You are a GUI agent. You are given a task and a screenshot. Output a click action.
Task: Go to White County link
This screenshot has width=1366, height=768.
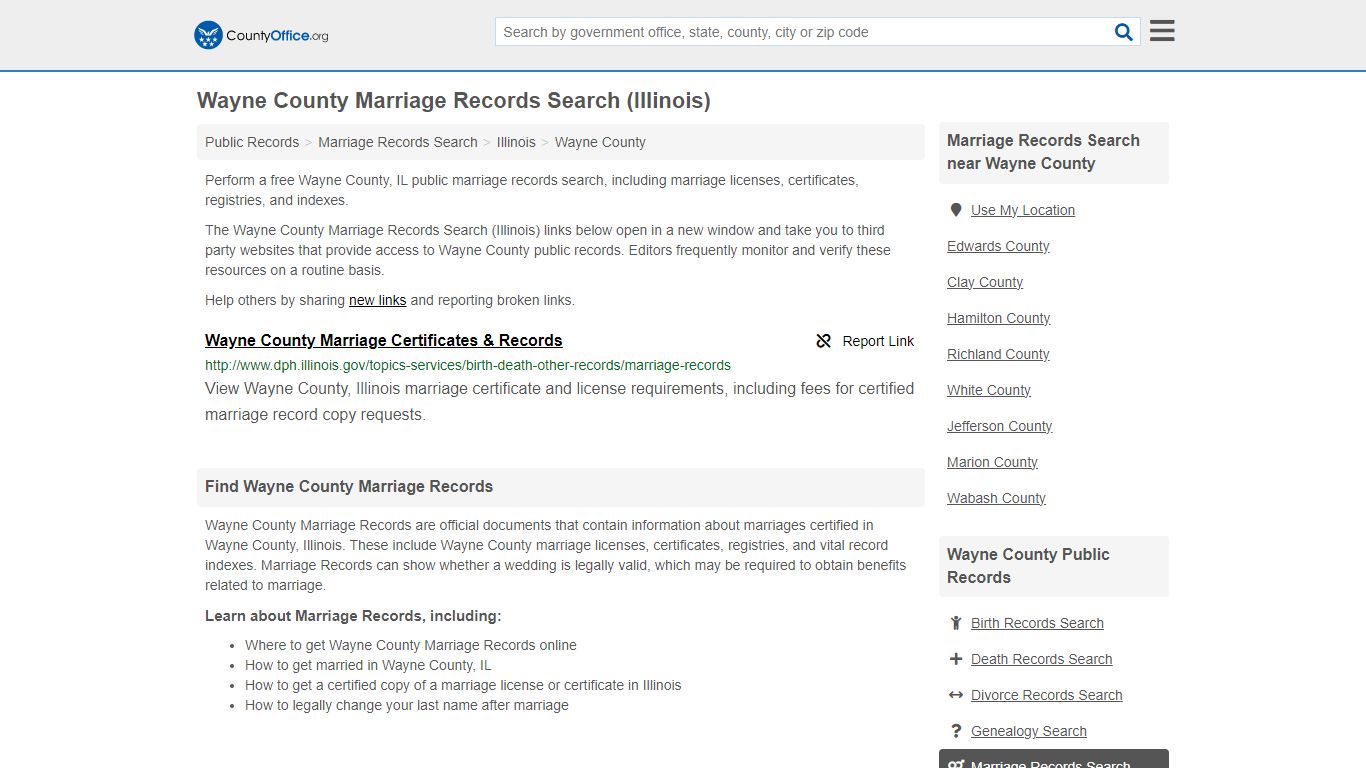coord(989,390)
